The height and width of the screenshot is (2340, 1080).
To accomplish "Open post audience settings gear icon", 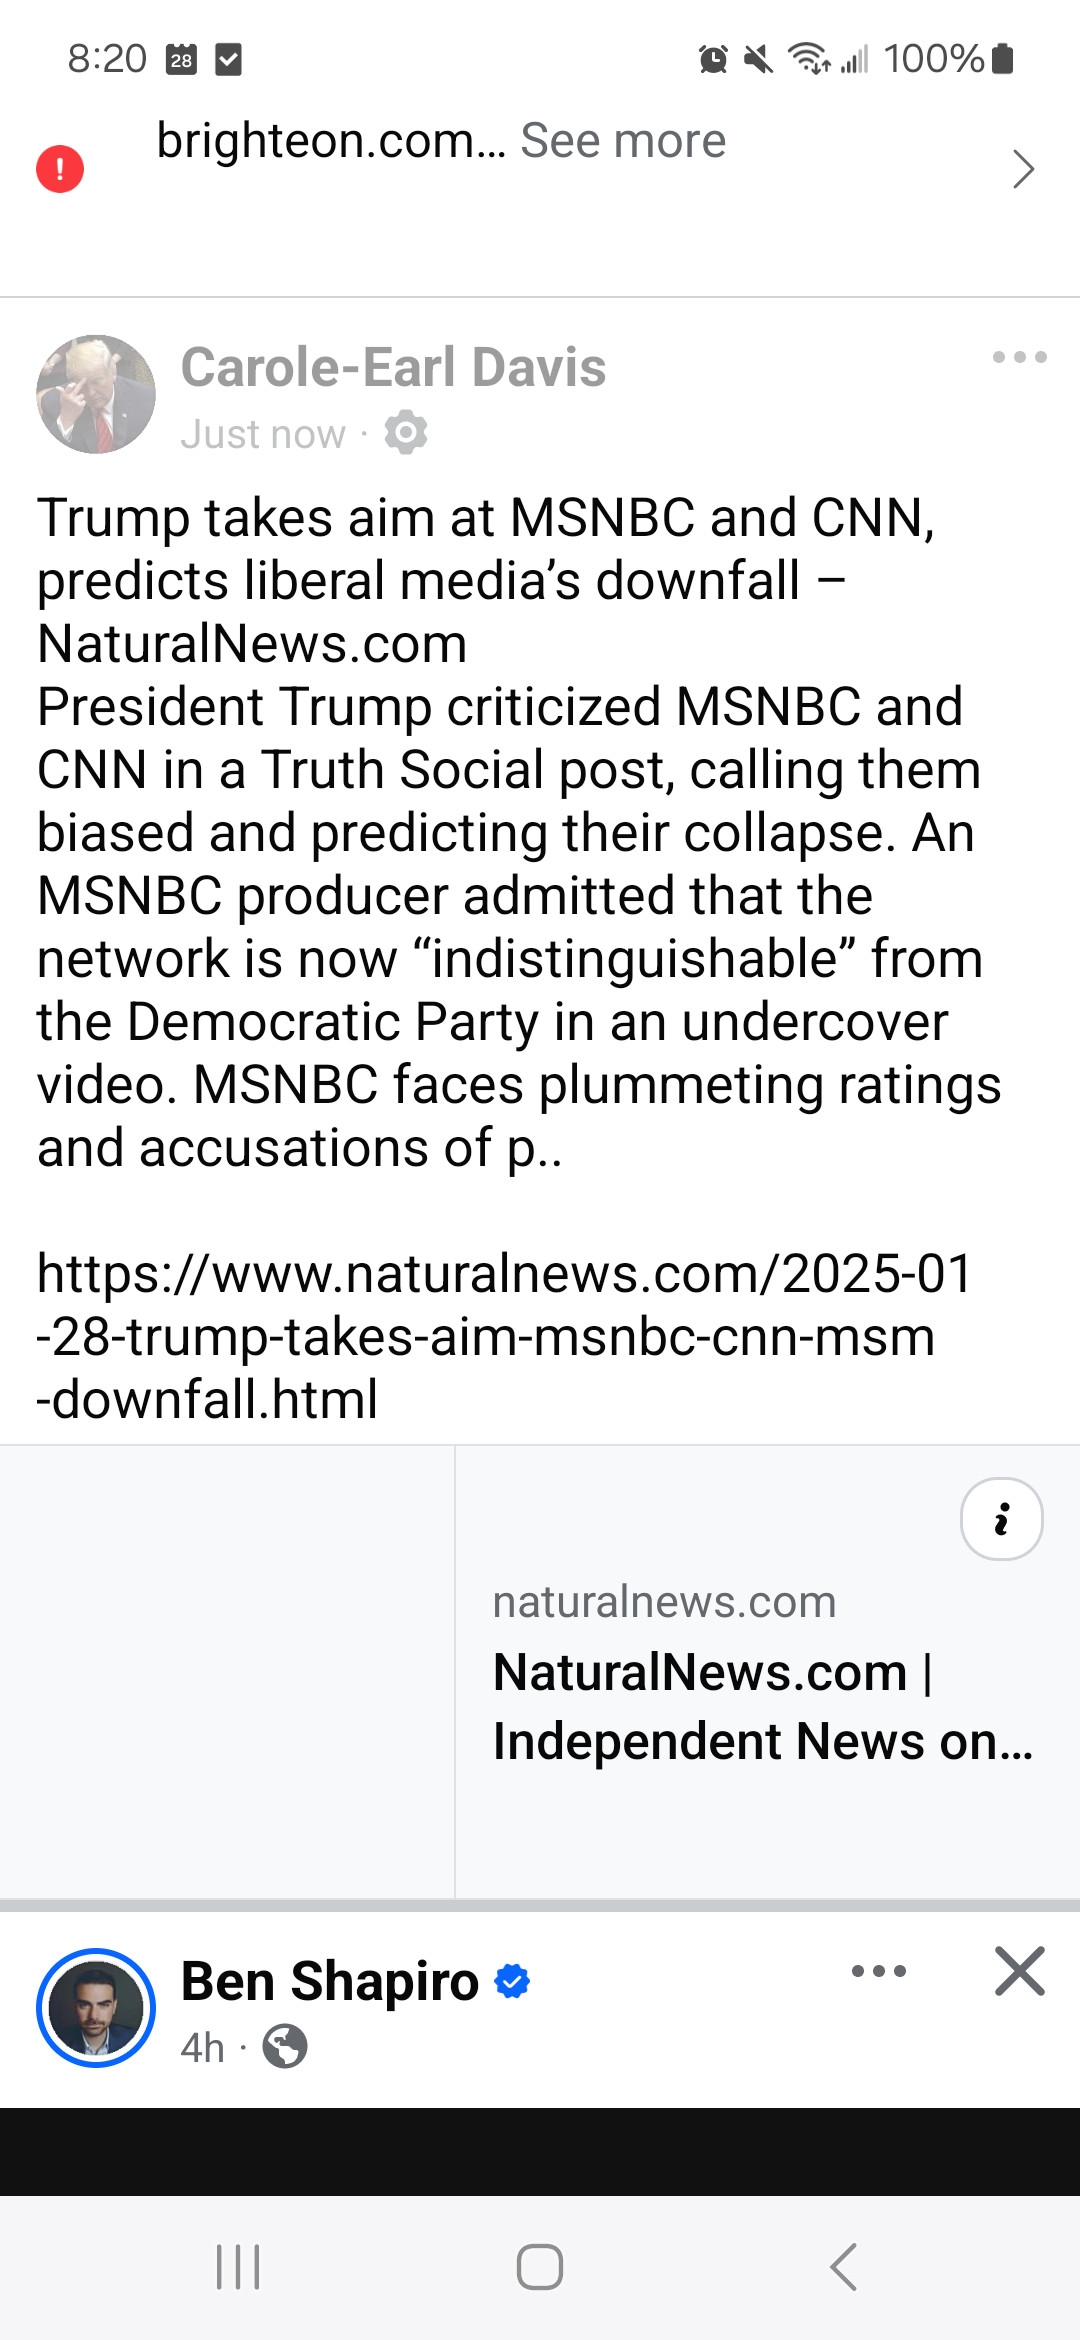I will pyautogui.click(x=406, y=433).
